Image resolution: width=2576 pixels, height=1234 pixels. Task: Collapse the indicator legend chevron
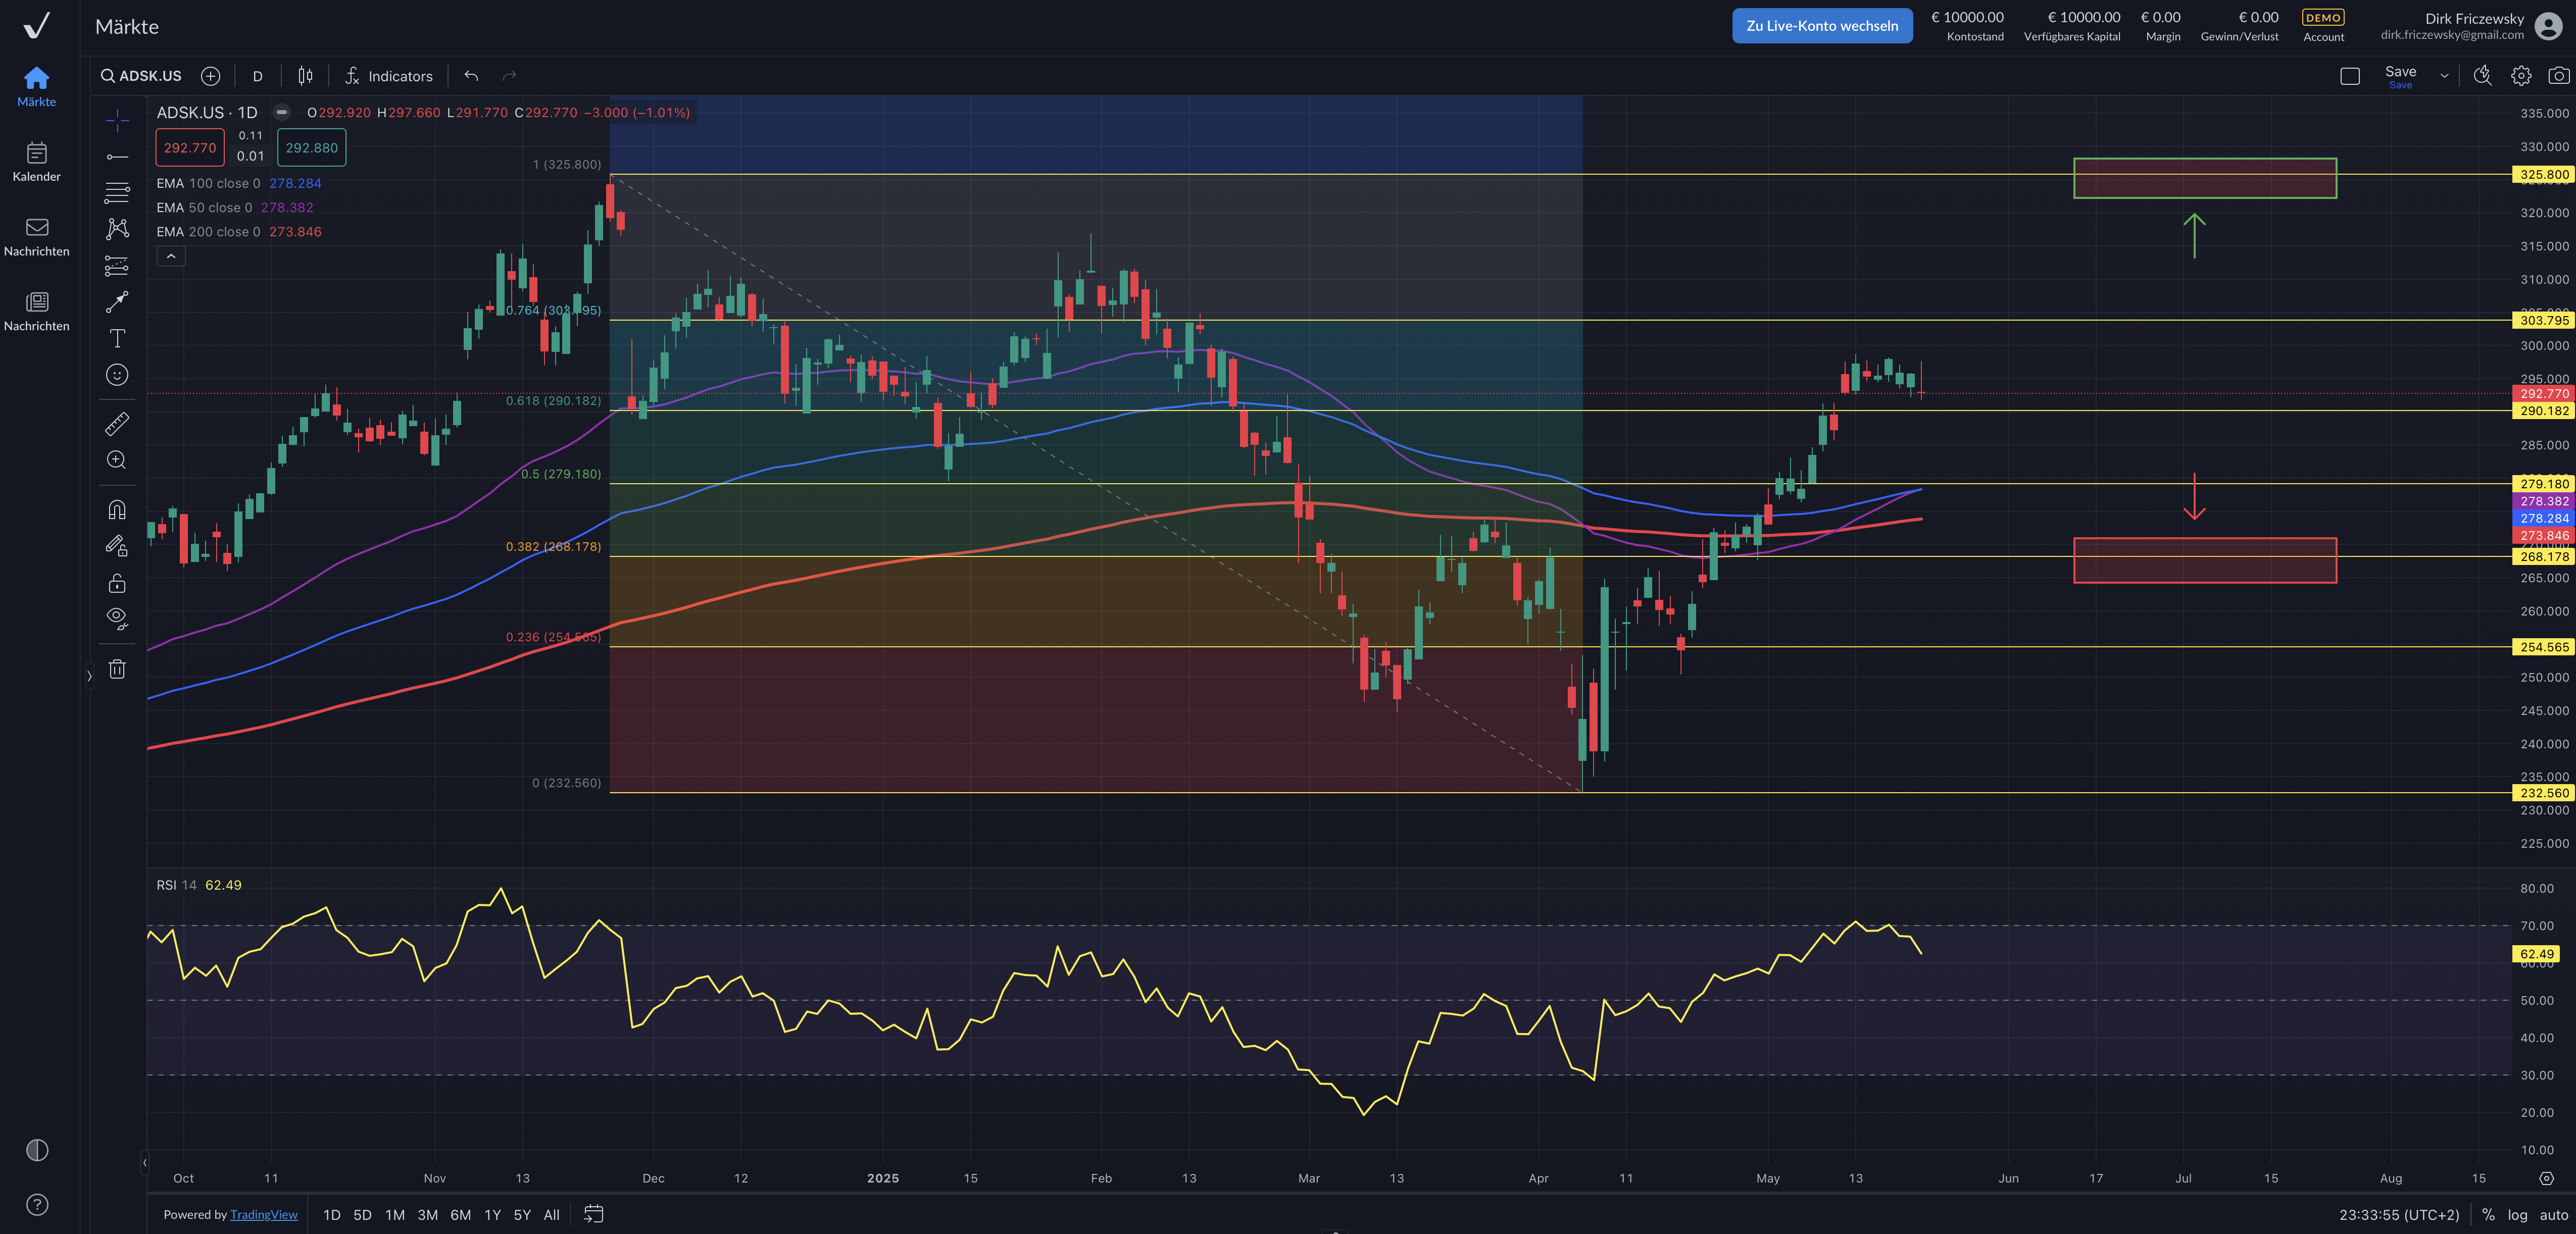[171, 257]
